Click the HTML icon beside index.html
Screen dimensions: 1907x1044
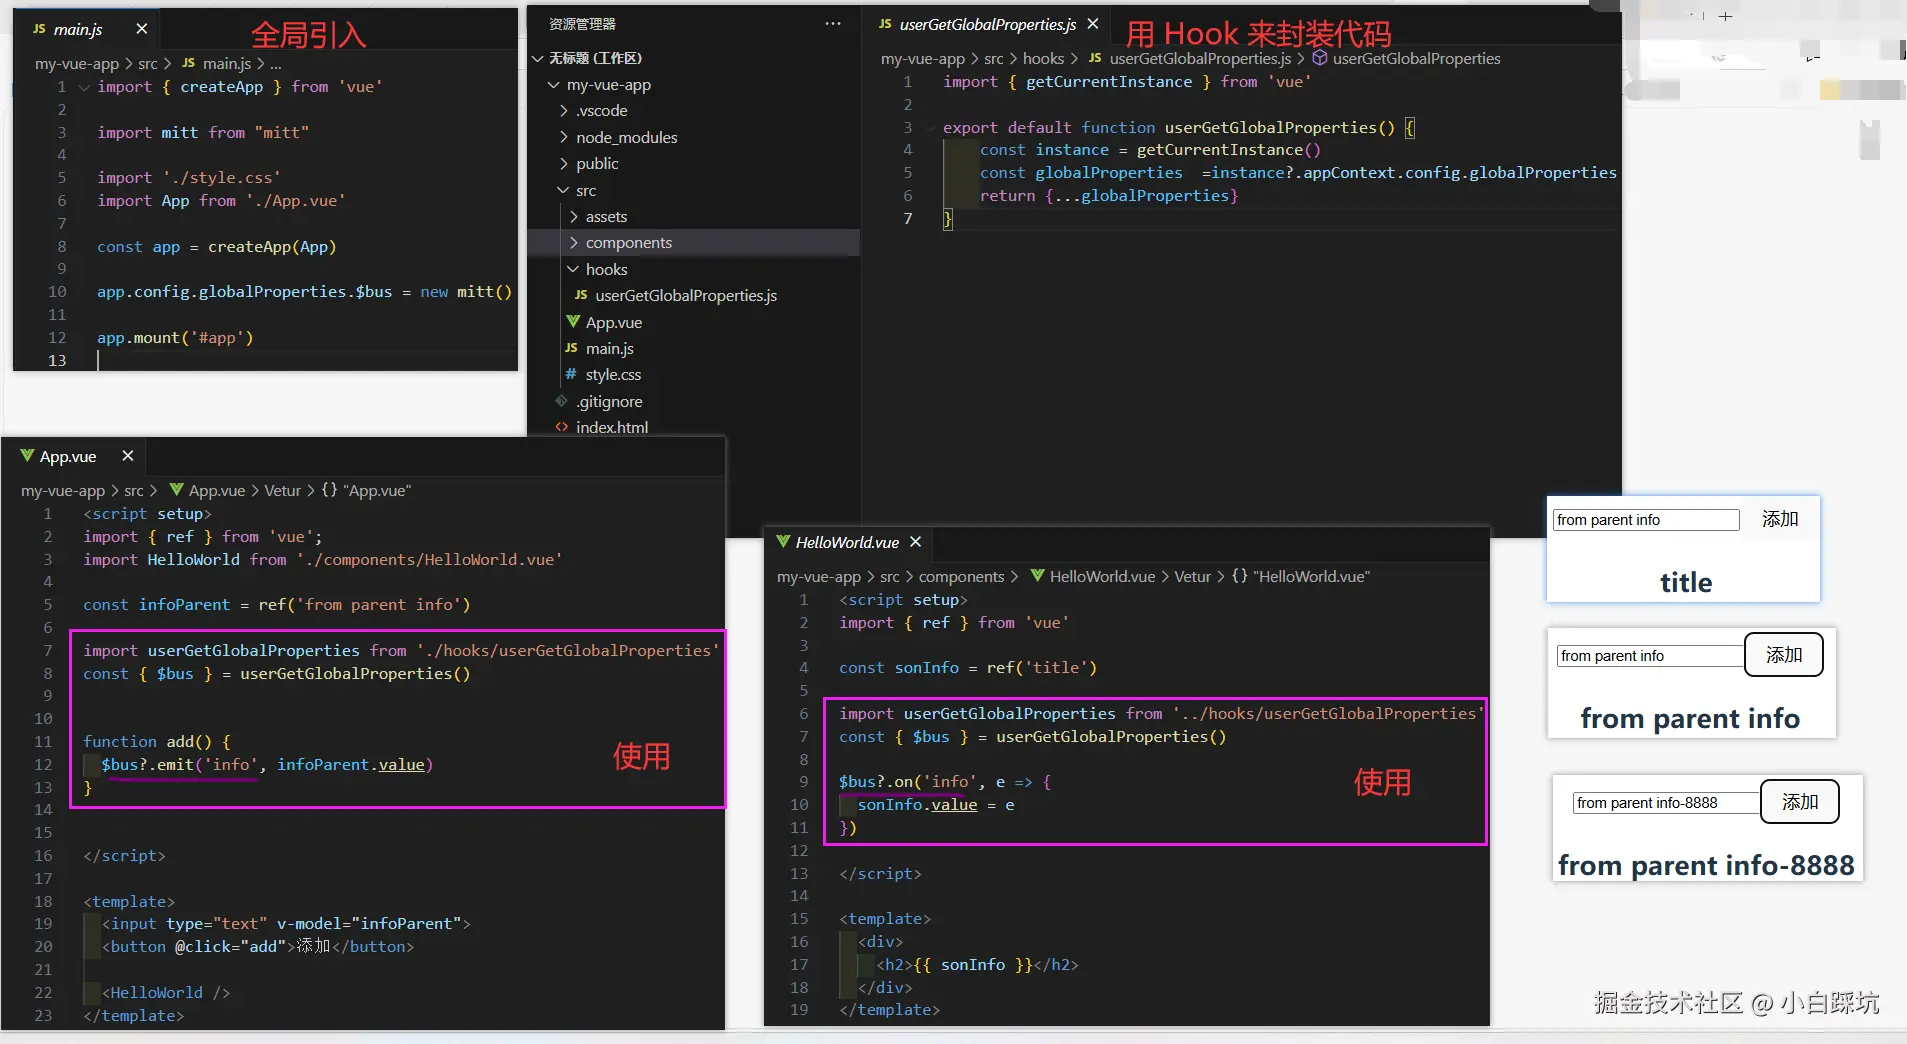click(561, 427)
